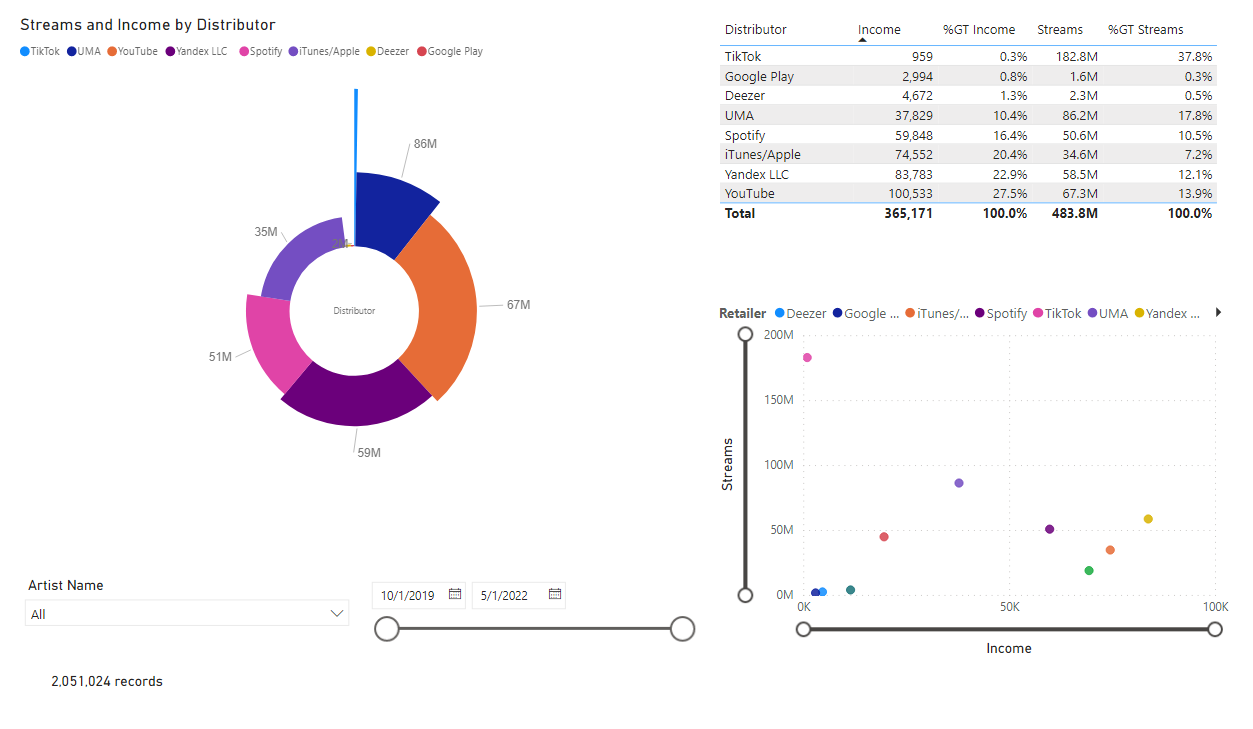Click the yellow Yandex scatter point

[1148, 519]
